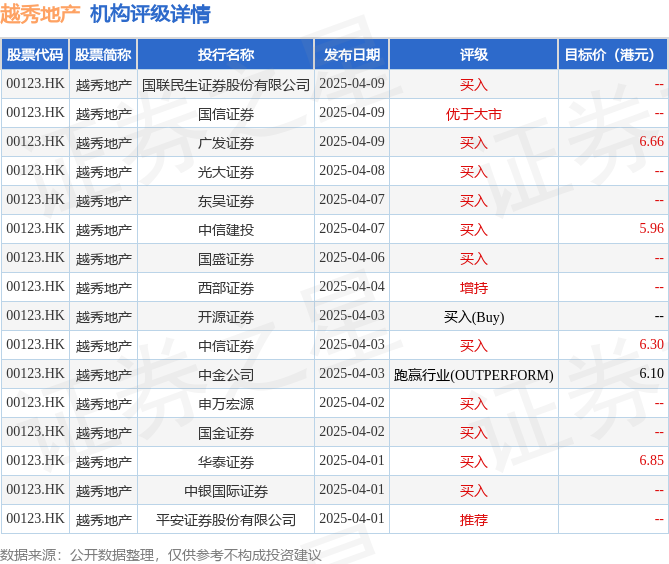The image size is (669, 564).
Task: Click 买入 rating in 中信建投 row
Action: tap(474, 230)
